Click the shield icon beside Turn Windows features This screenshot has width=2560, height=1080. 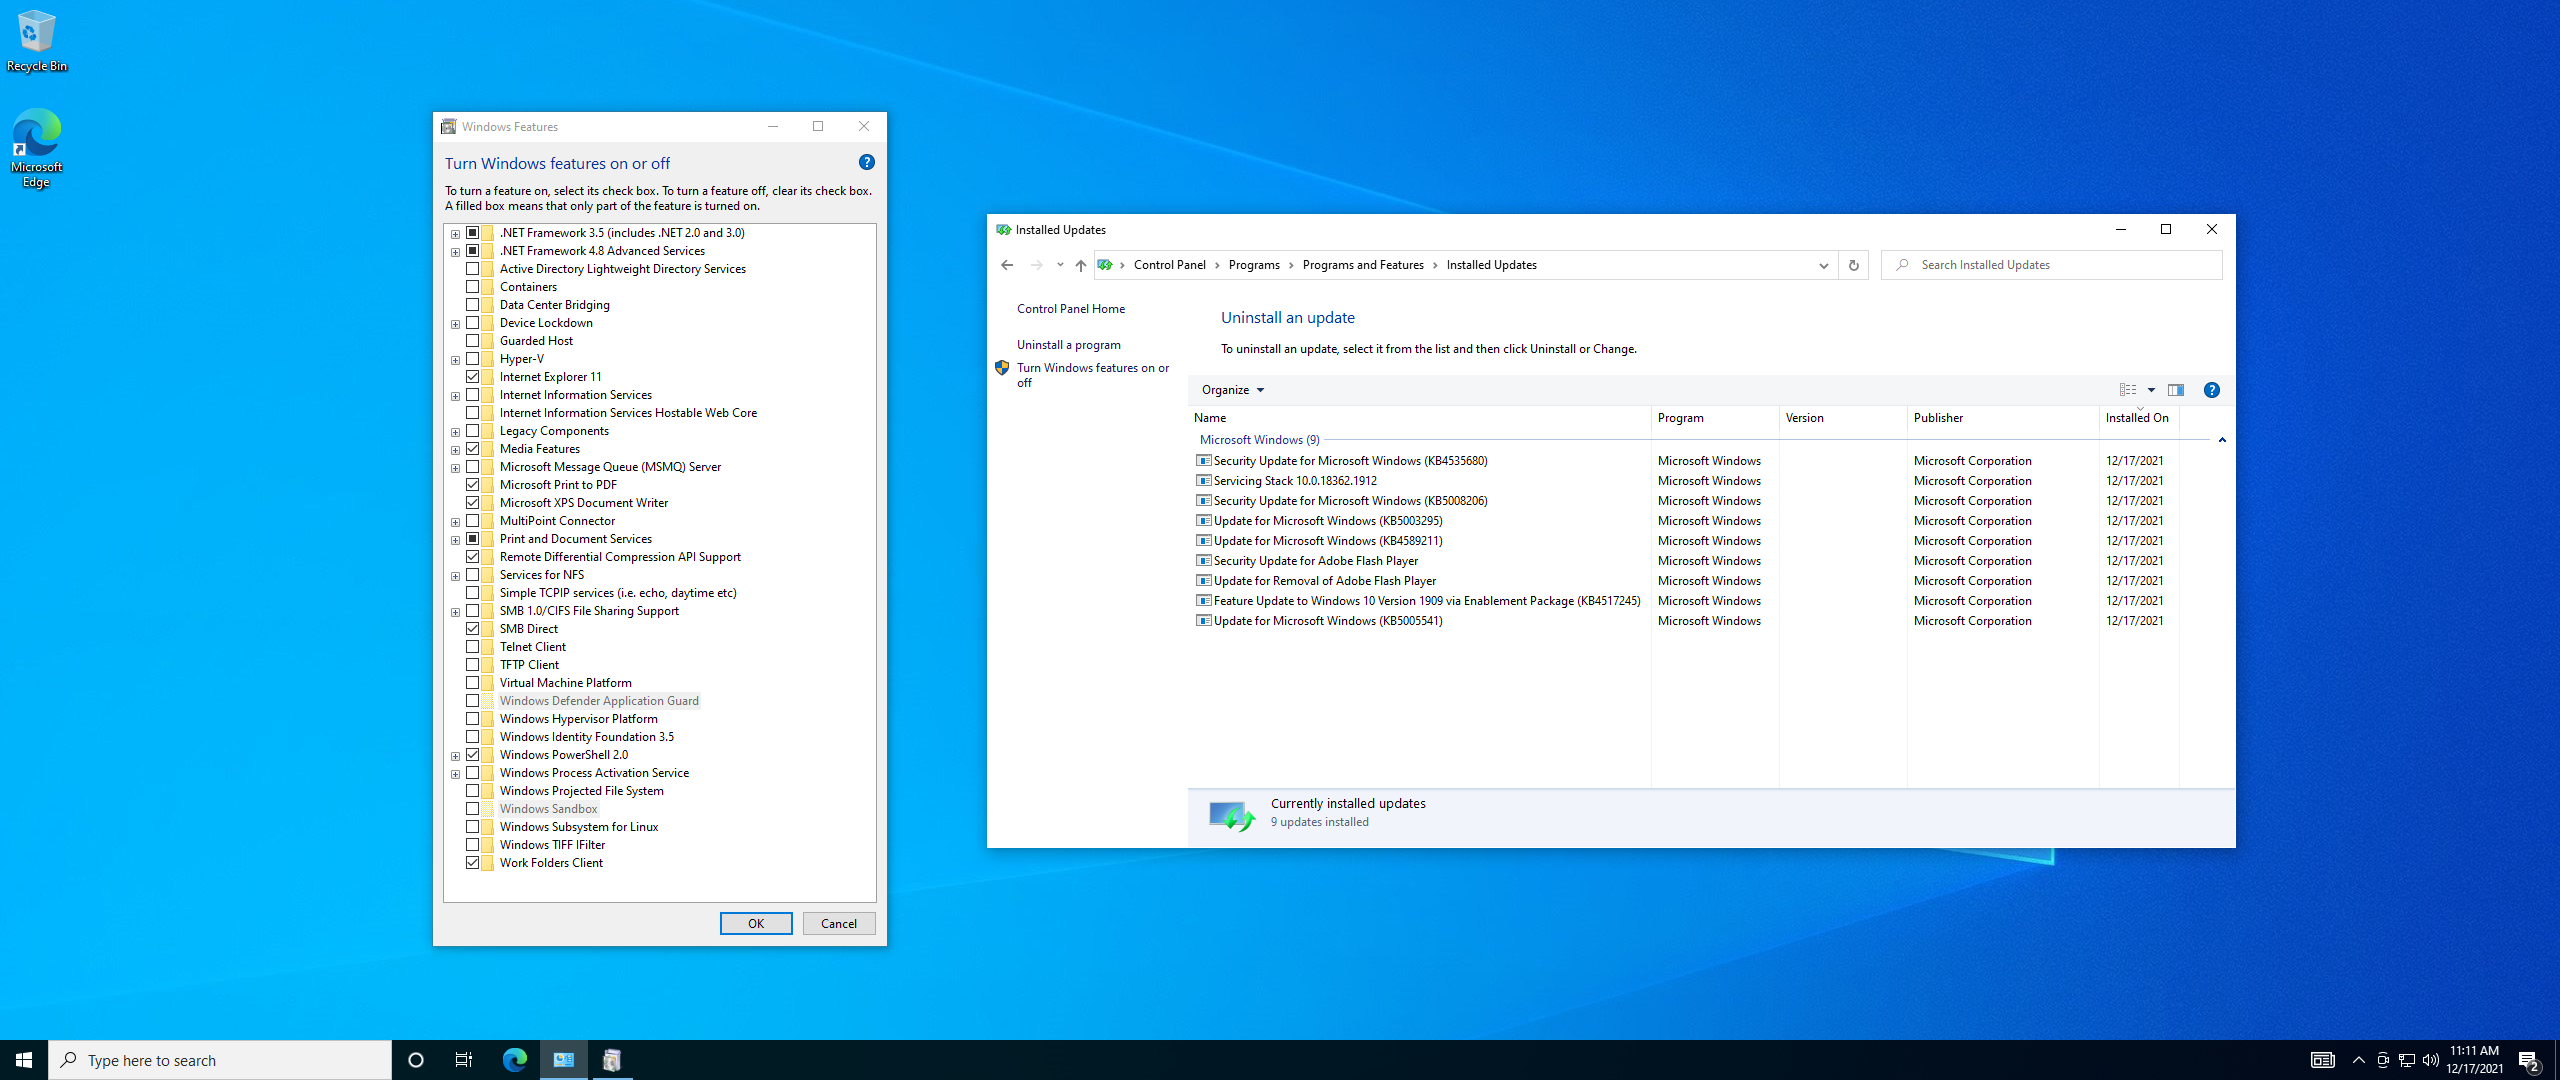(1002, 368)
